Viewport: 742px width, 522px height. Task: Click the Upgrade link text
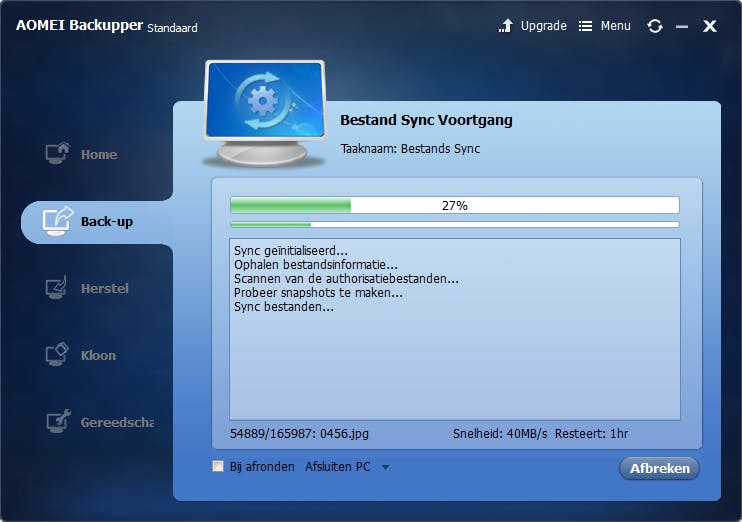point(543,26)
